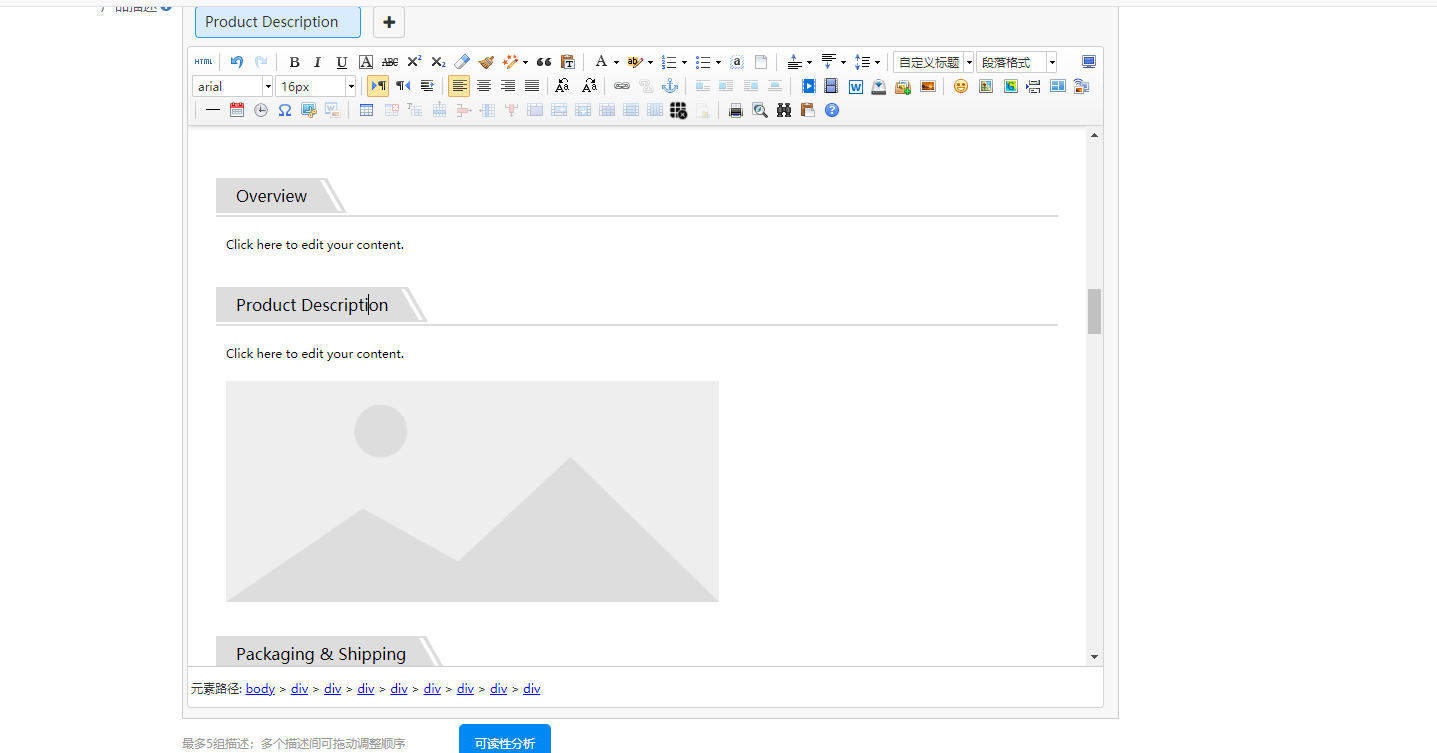This screenshot has height=753, width=1437.
Task: Open find and replace binoculars icon
Action: pos(784,110)
